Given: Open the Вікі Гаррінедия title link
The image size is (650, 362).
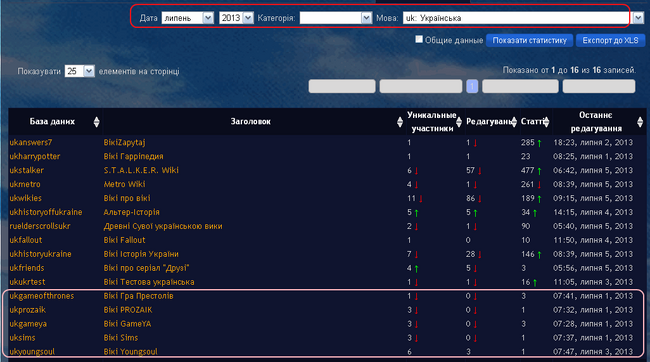Looking at the screenshot, I should point(133,156).
